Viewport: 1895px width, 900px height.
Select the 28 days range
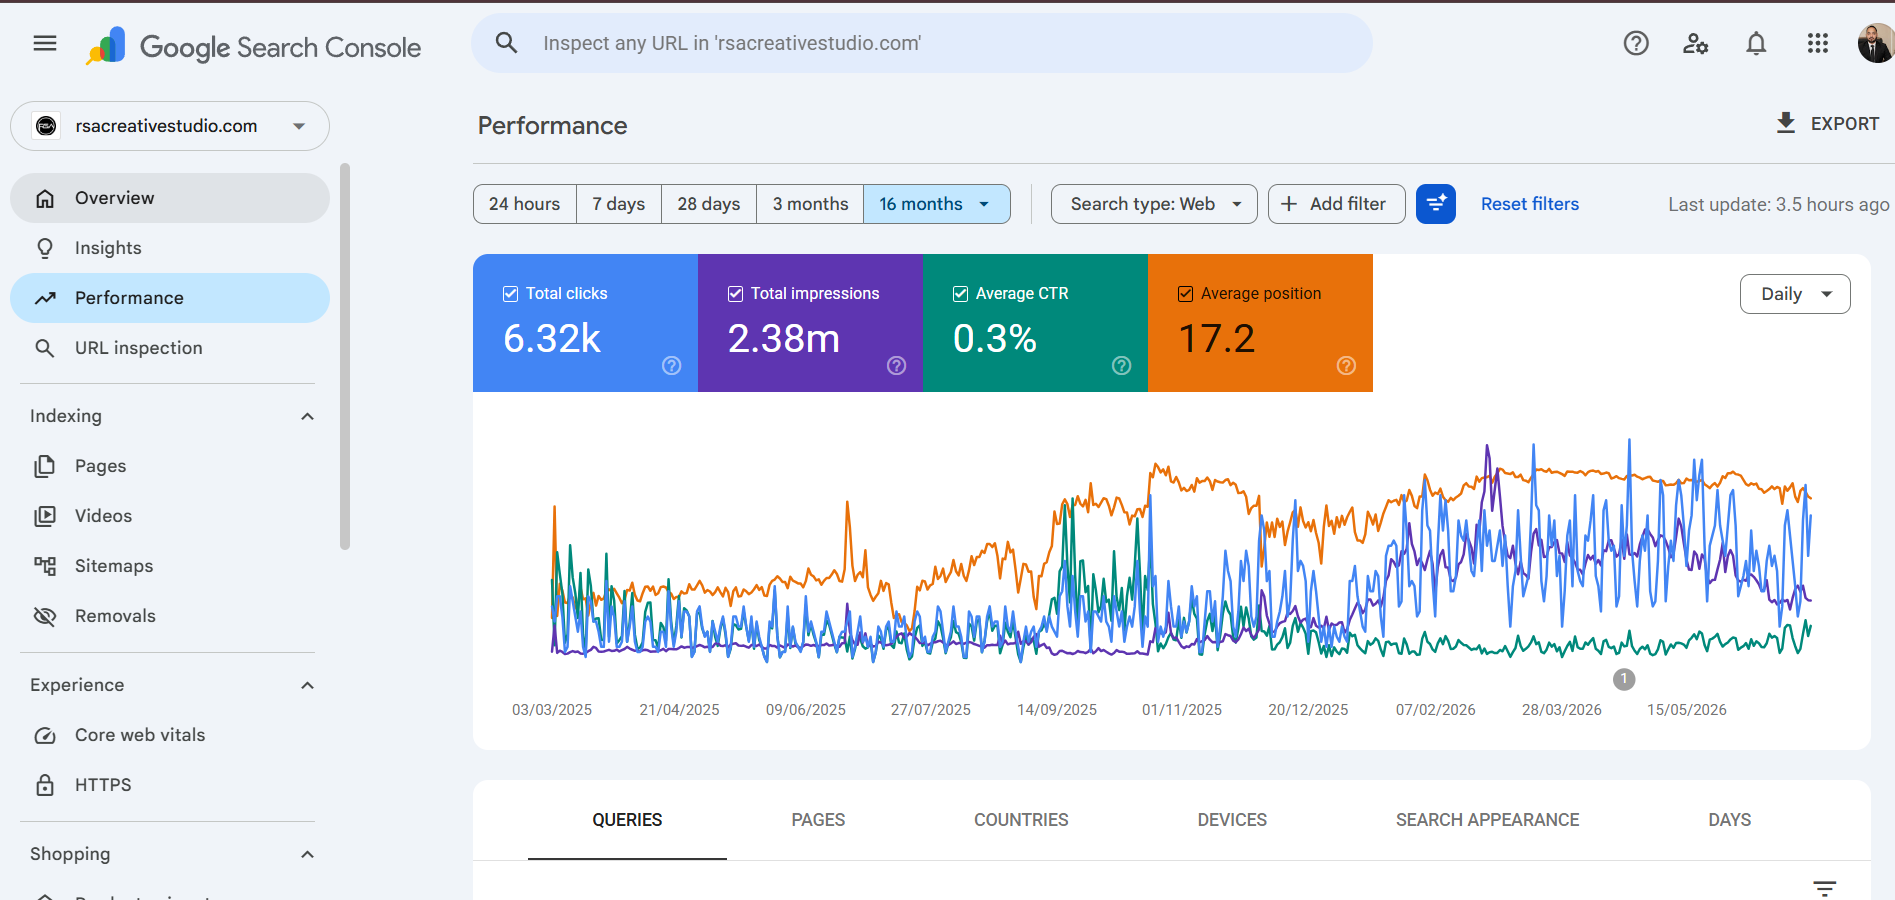pyautogui.click(x=709, y=204)
